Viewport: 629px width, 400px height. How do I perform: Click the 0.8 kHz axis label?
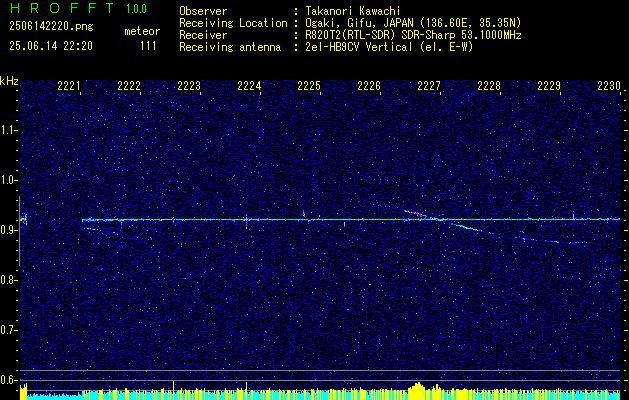pyautogui.click(x=8, y=280)
